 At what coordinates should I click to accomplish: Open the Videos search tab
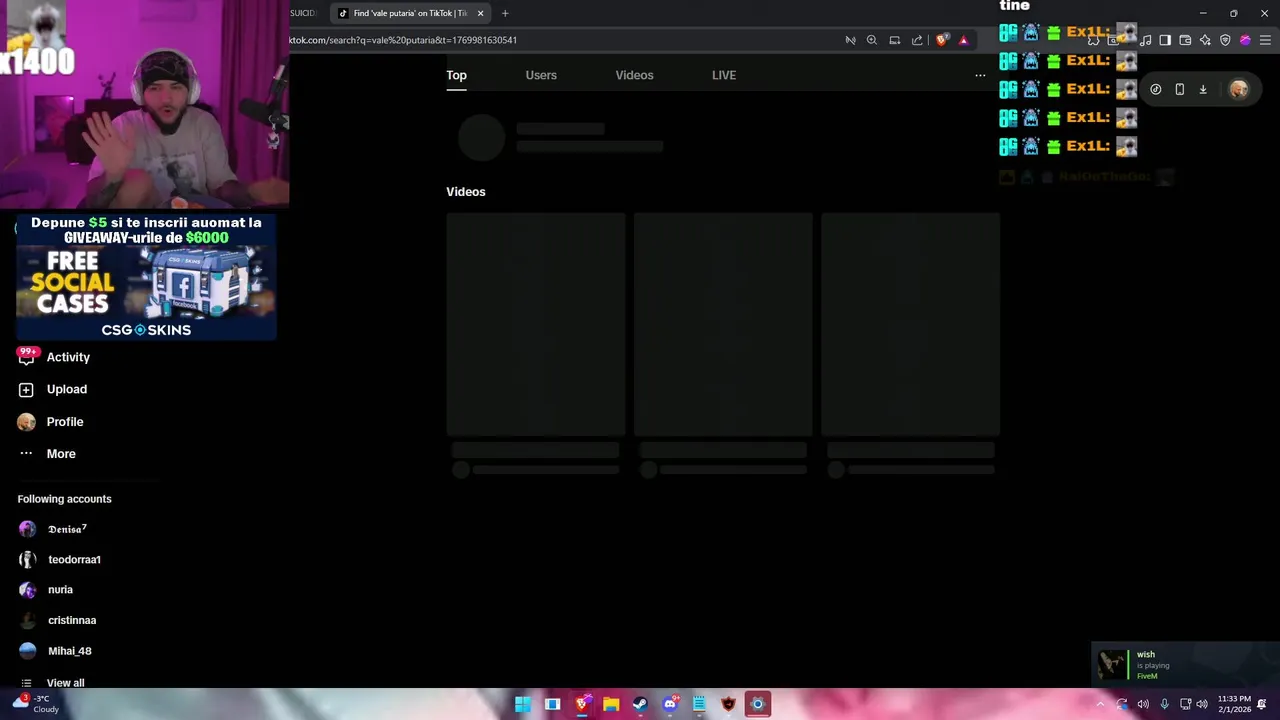pos(634,75)
